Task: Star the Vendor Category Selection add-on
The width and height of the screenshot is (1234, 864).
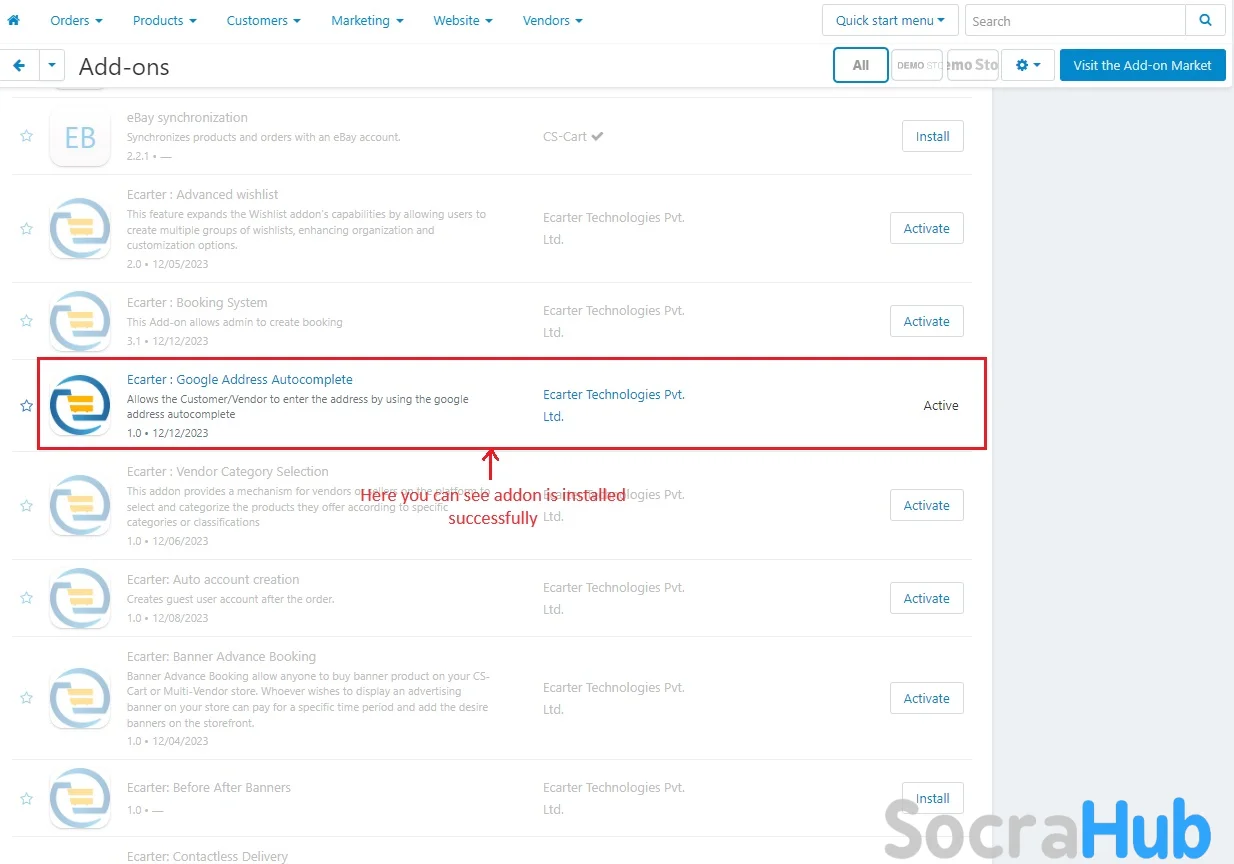Action: pyautogui.click(x=27, y=505)
